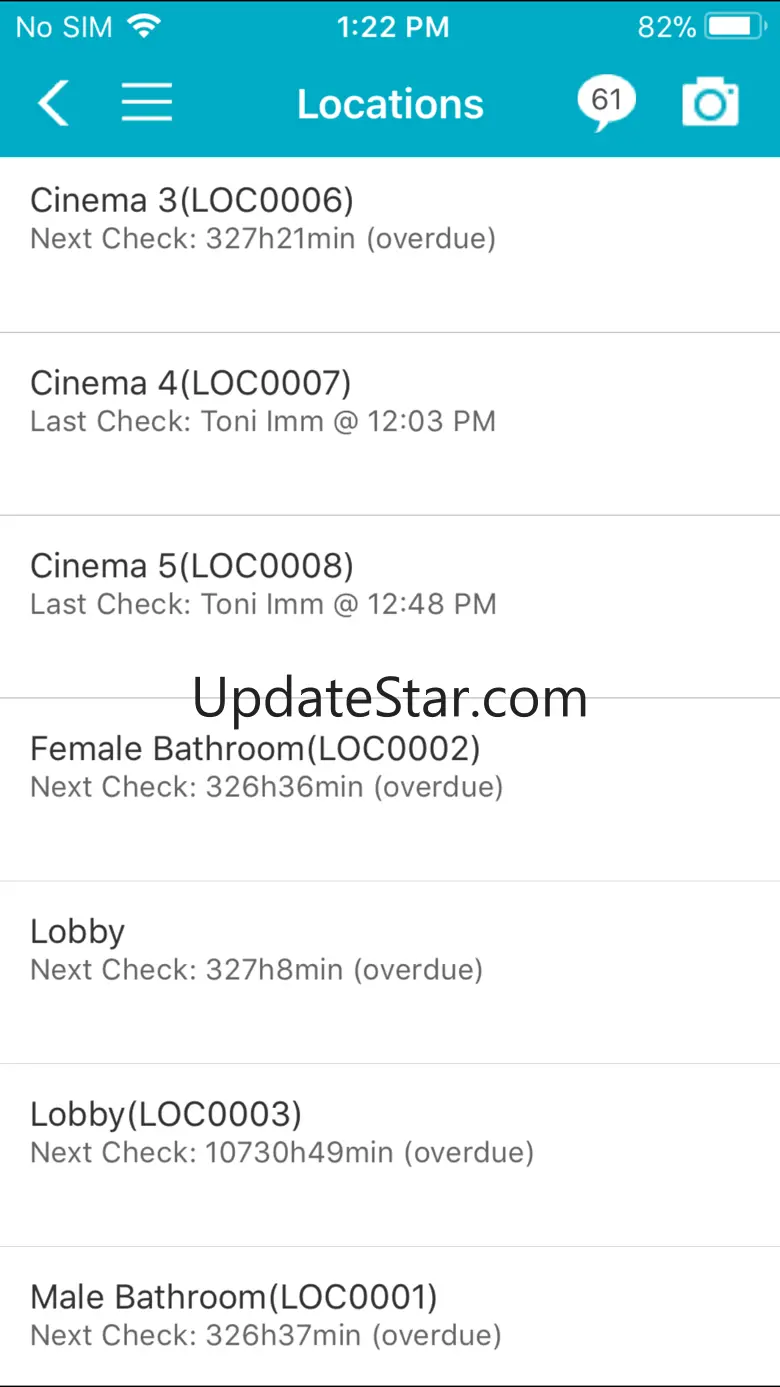This screenshot has width=780, height=1387.
Task: Open the Lobby(LOC0003) location
Action: click(x=390, y=1155)
